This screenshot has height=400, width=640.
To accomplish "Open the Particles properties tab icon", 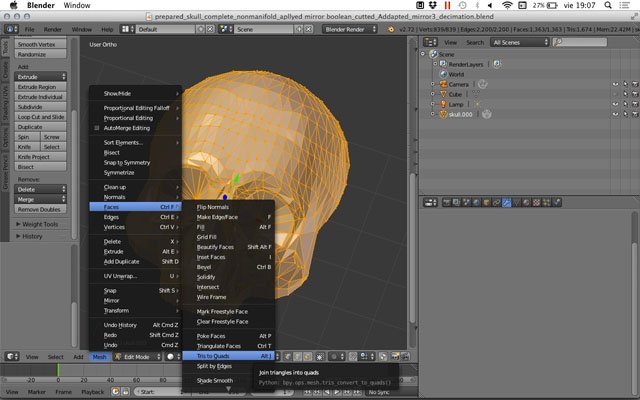I will 546,202.
